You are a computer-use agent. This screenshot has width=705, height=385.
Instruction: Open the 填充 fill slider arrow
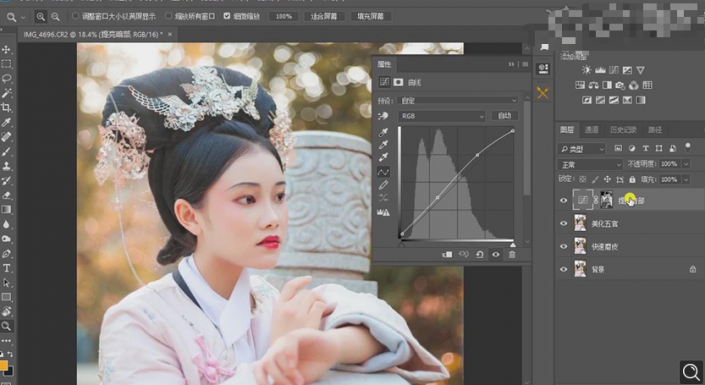click(686, 179)
